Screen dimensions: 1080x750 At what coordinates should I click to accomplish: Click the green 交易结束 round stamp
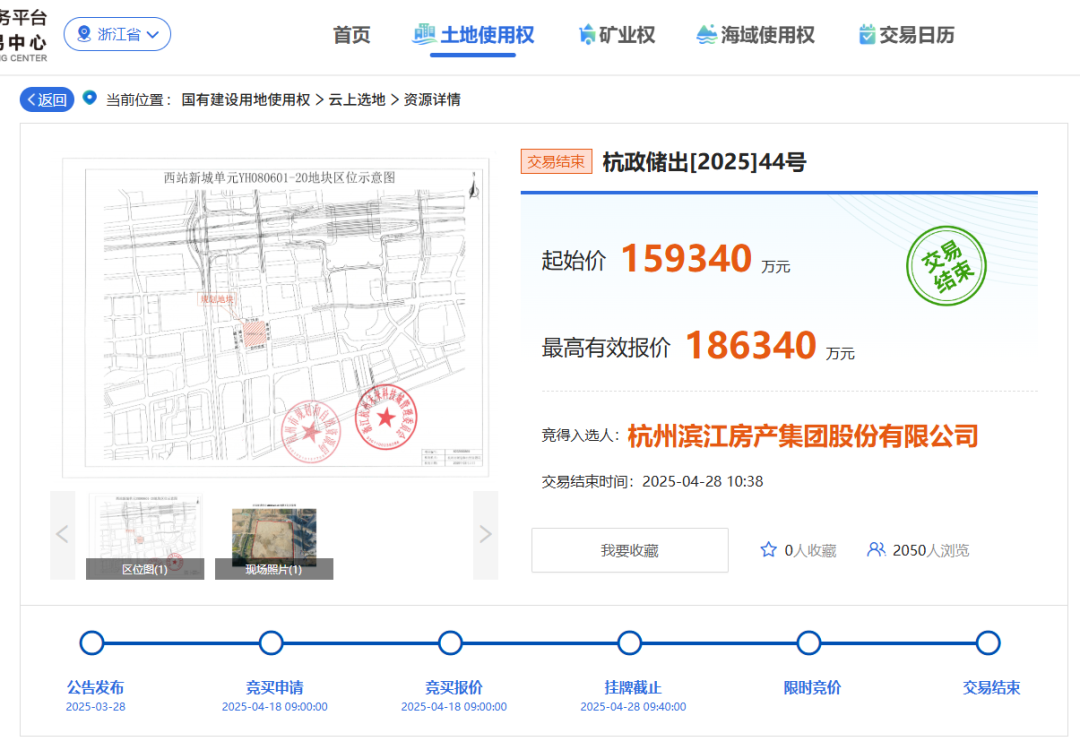(946, 266)
